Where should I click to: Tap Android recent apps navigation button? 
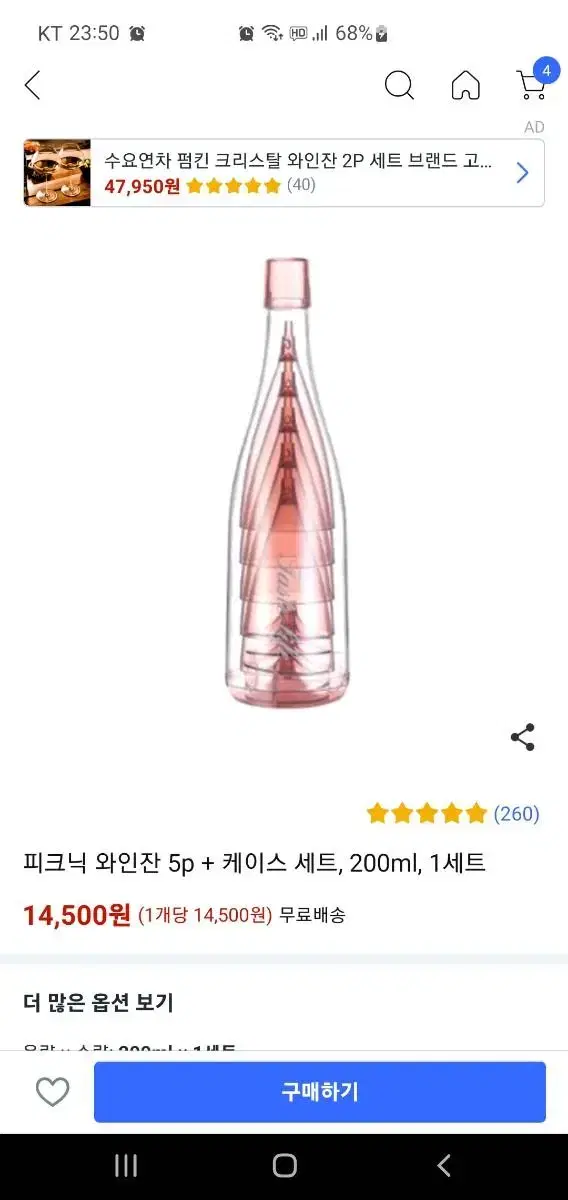point(126,1165)
